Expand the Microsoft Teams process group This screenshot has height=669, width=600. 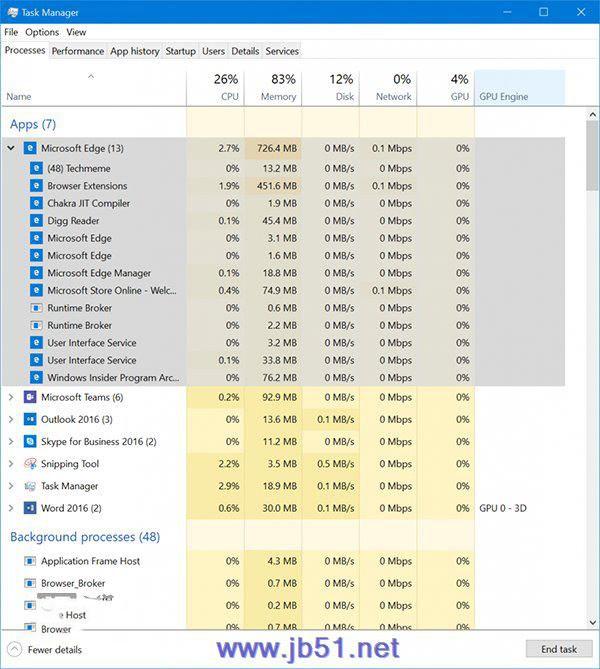[11, 397]
